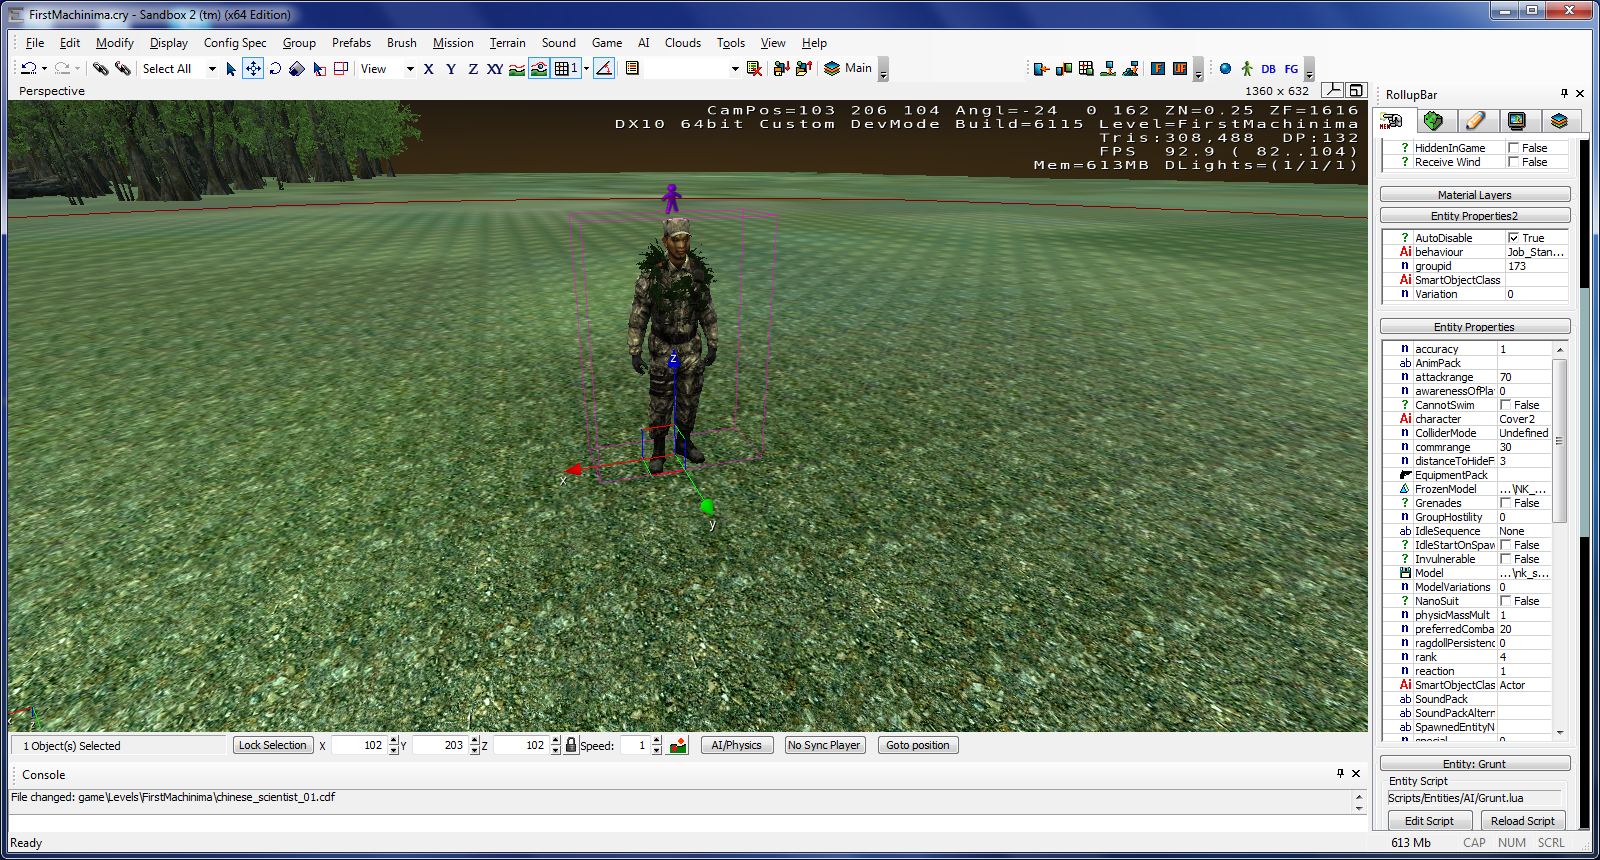Open the Prefabs menu
The width and height of the screenshot is (1600, 860).
tap(351, 43)
